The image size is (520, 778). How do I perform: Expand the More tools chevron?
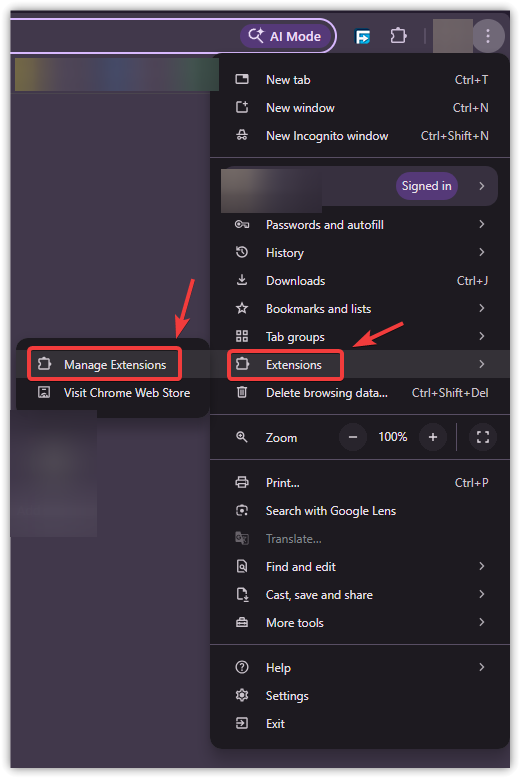pos(482,622)
